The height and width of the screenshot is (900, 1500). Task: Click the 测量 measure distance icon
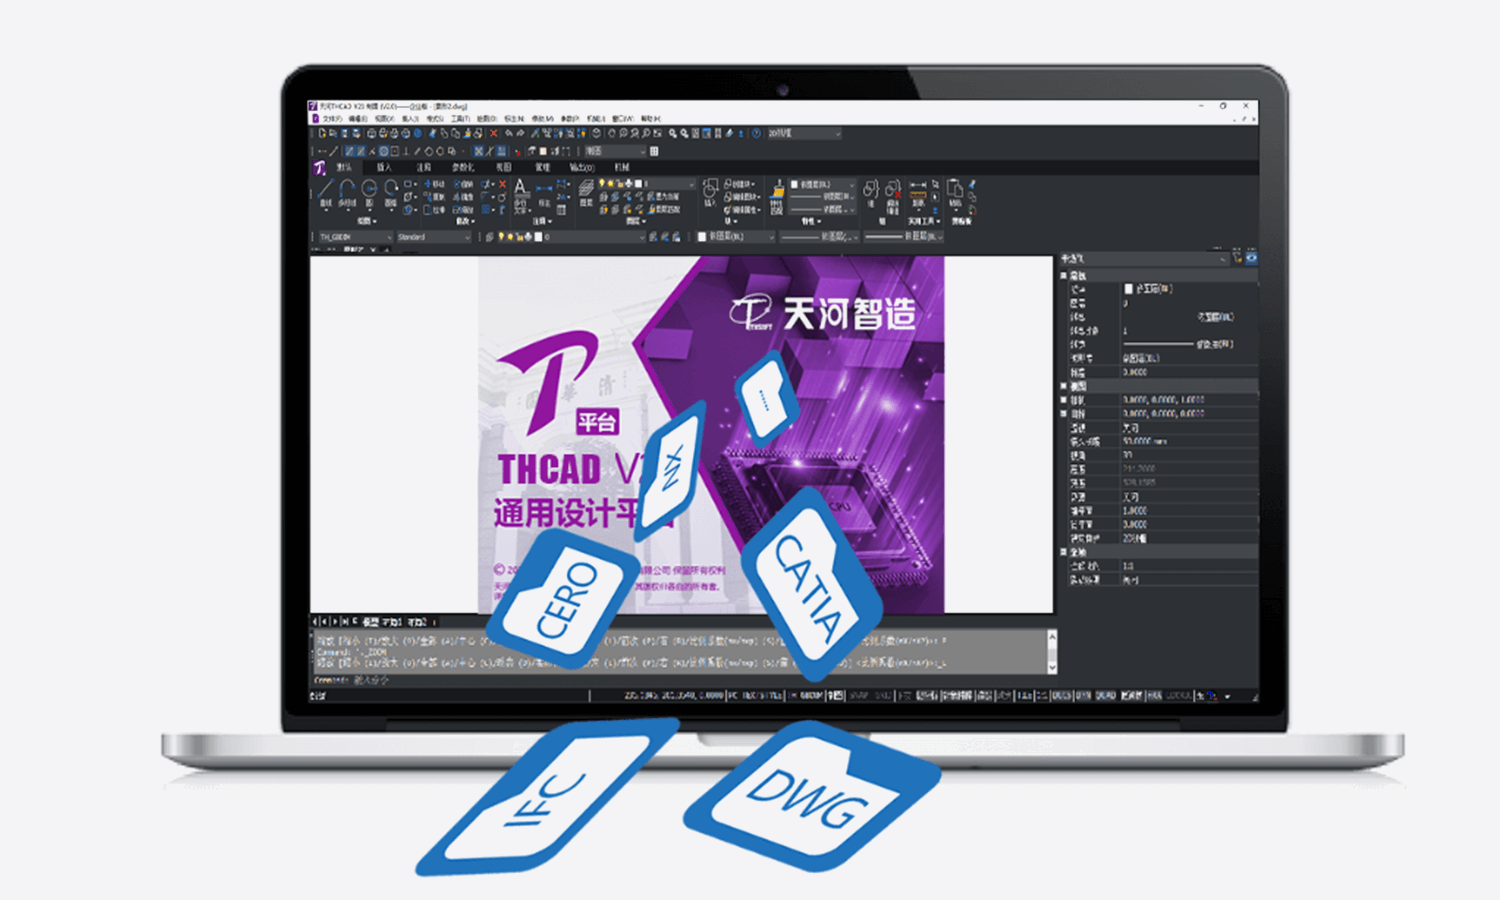(918, 194)
